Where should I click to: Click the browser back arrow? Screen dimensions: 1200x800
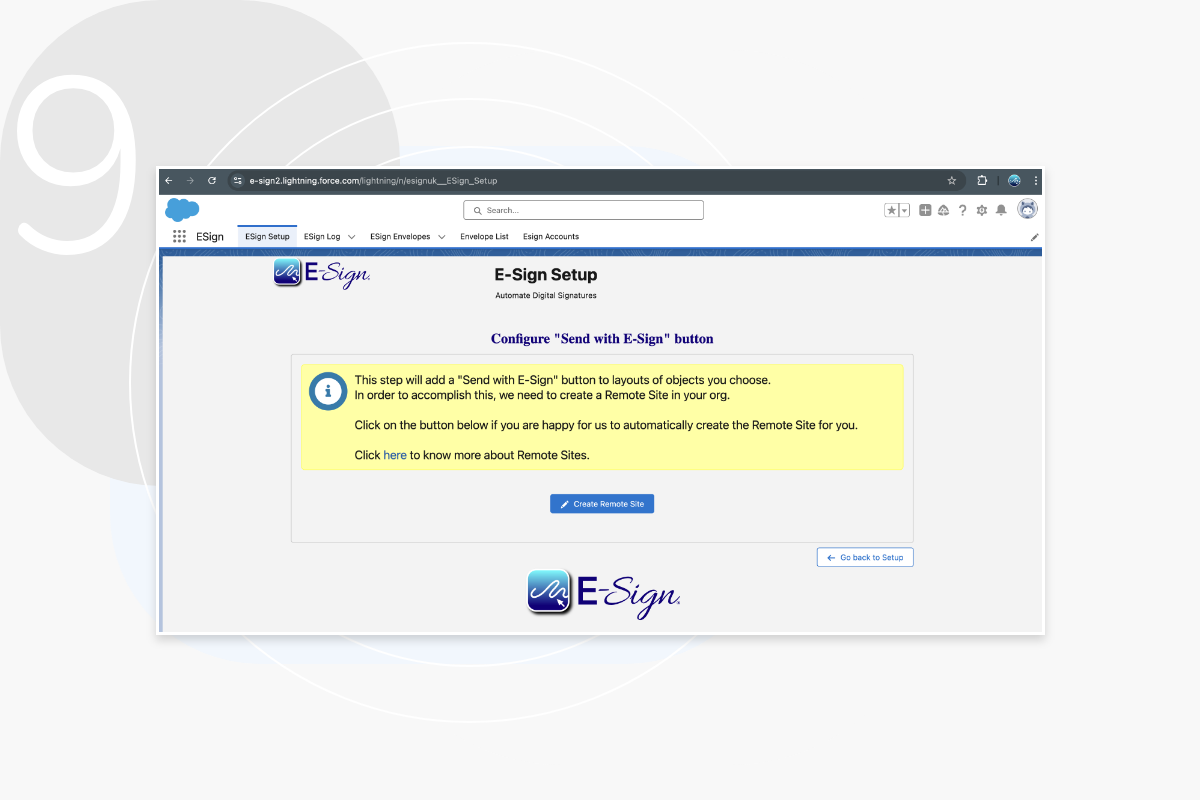click(x=169, y=181)
